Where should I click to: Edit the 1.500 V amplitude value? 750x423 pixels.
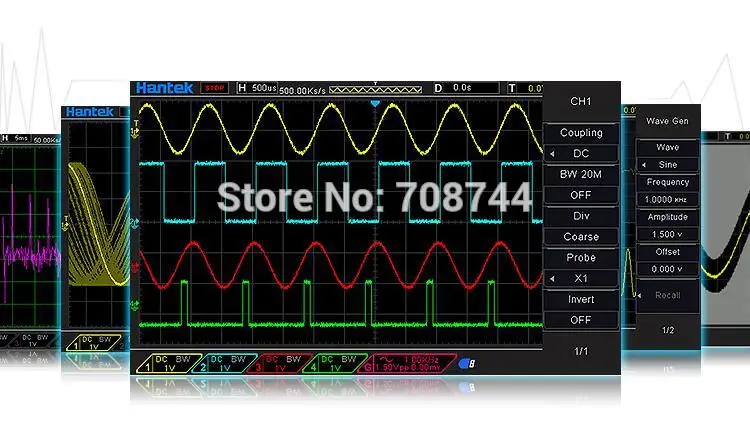pos(668,234)
